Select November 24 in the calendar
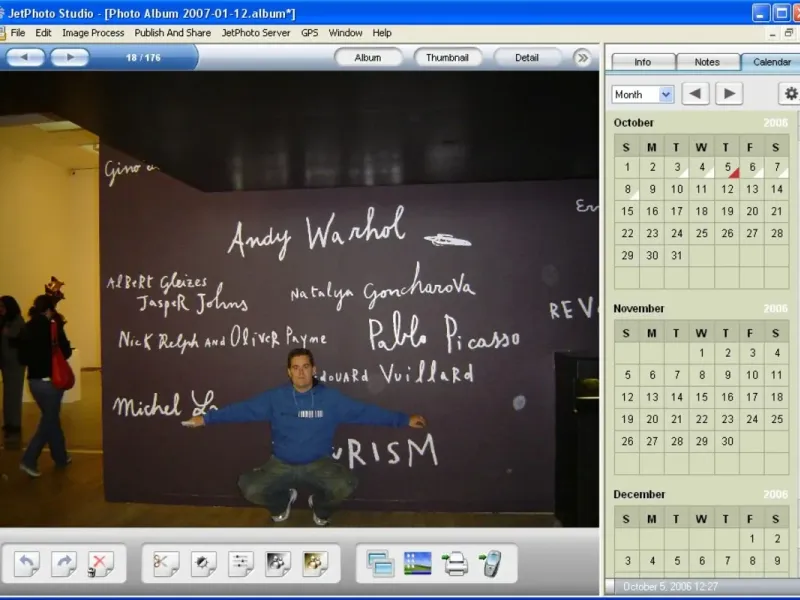The height and width of the screenshot is (600, 800). click(752, 419)
